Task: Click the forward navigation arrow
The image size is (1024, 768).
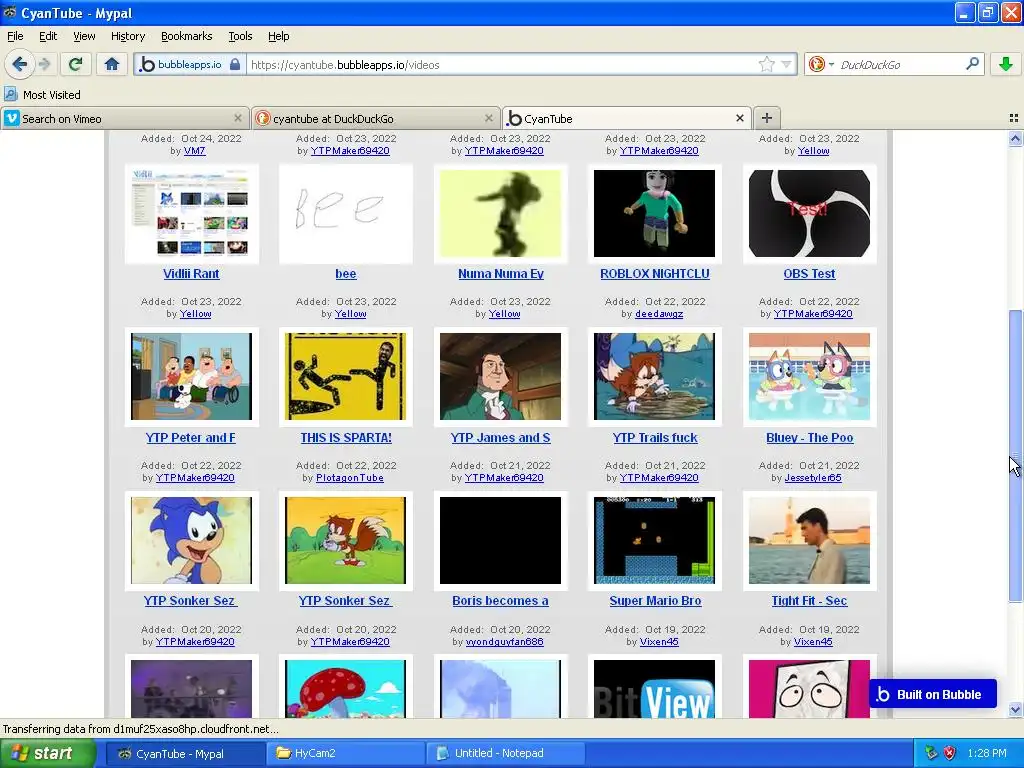Action: click(x=44, y=64)
